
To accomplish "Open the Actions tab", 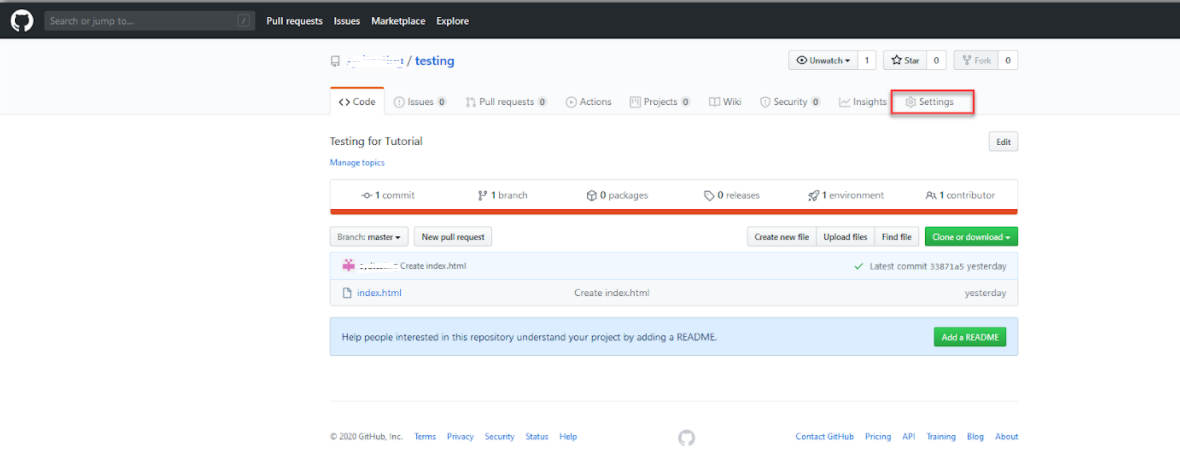I will point(588,102).
